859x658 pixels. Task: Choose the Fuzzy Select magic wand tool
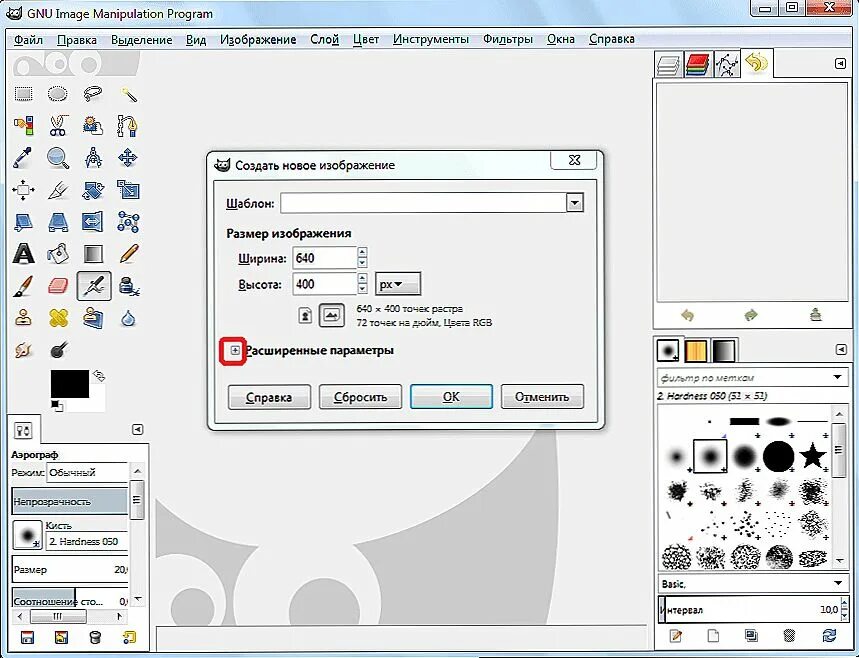[x=128, y=94]
